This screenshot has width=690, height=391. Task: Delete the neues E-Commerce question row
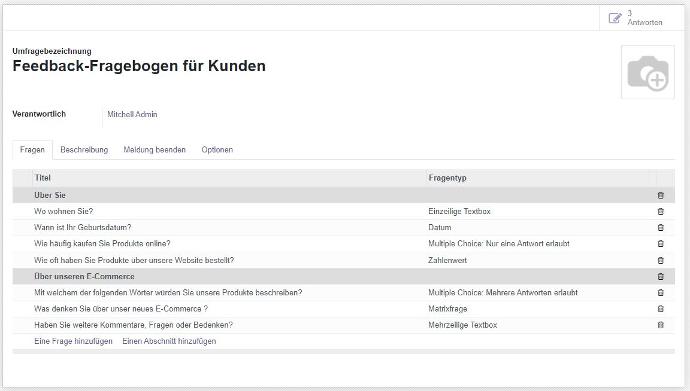[661, 309]
